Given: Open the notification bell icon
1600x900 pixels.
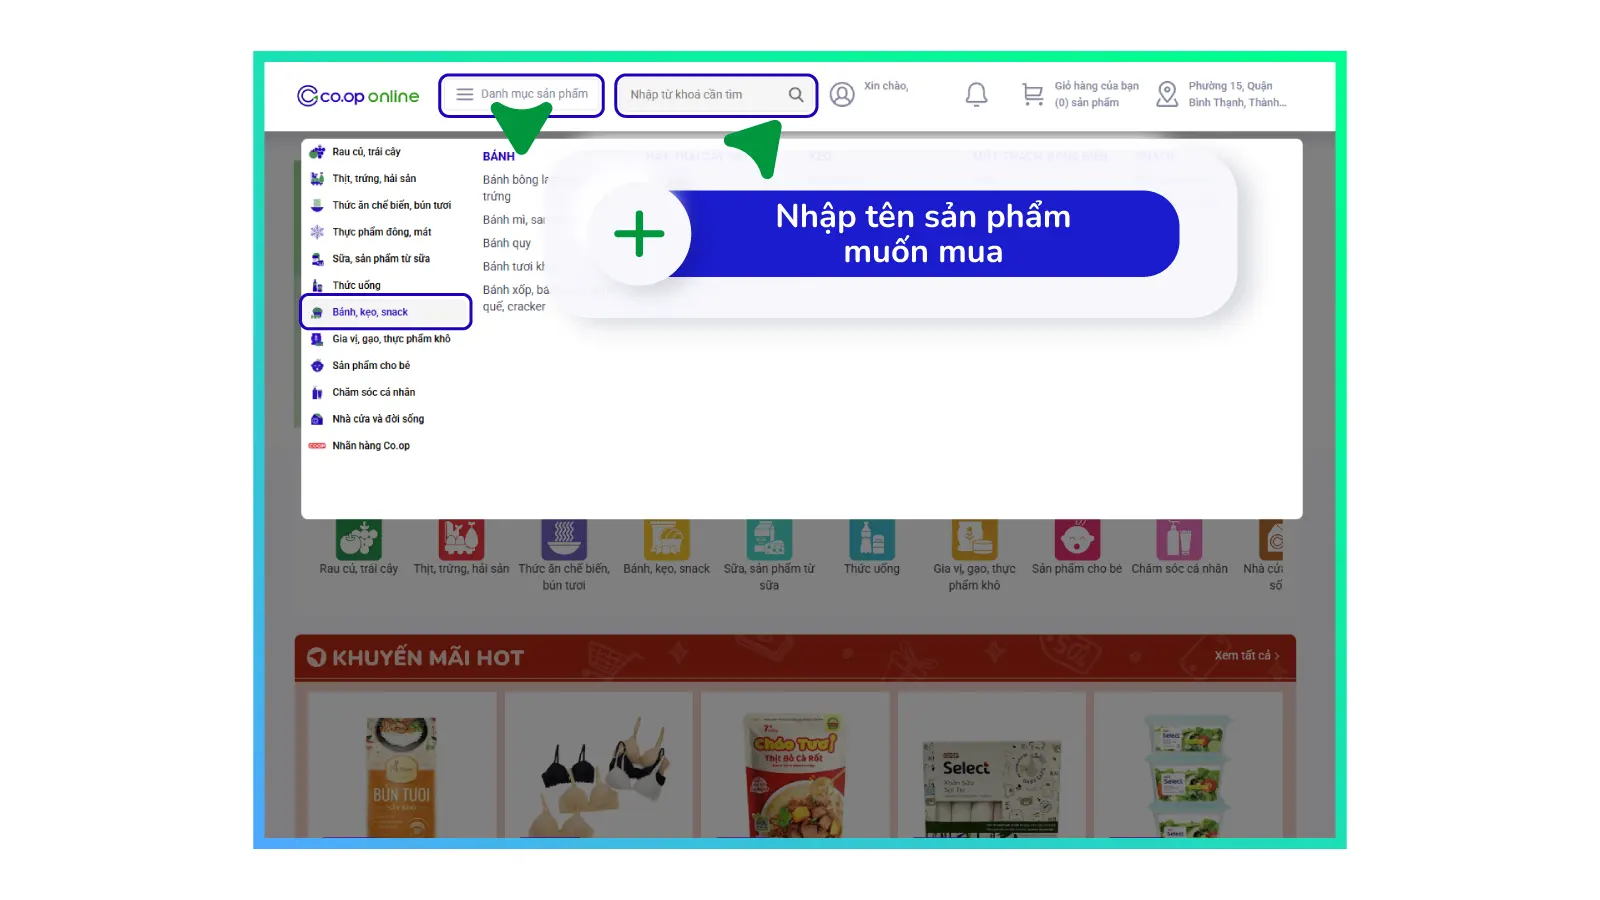Looking at the screenshot, I should point(976,94).
